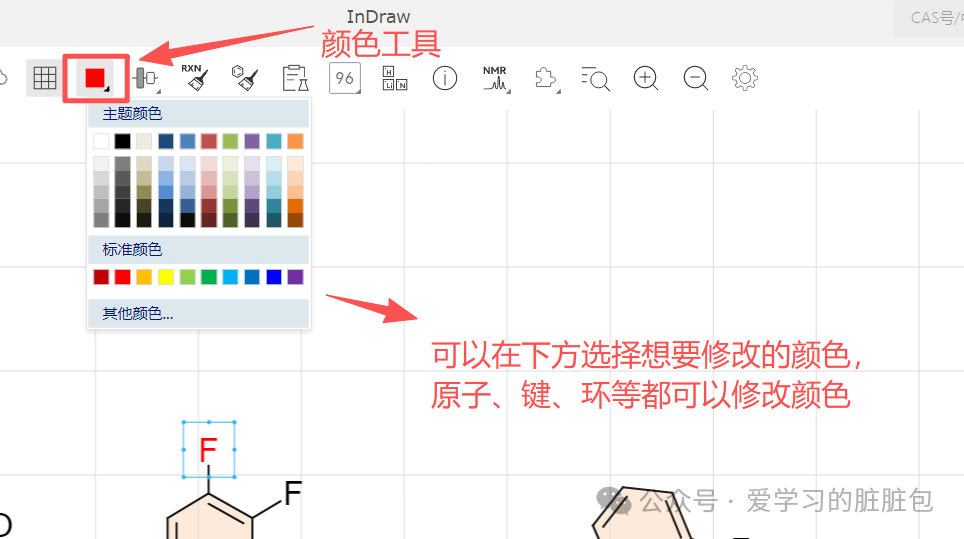
Task: Select the red F atom on canvas
Action: pos(208,450)
